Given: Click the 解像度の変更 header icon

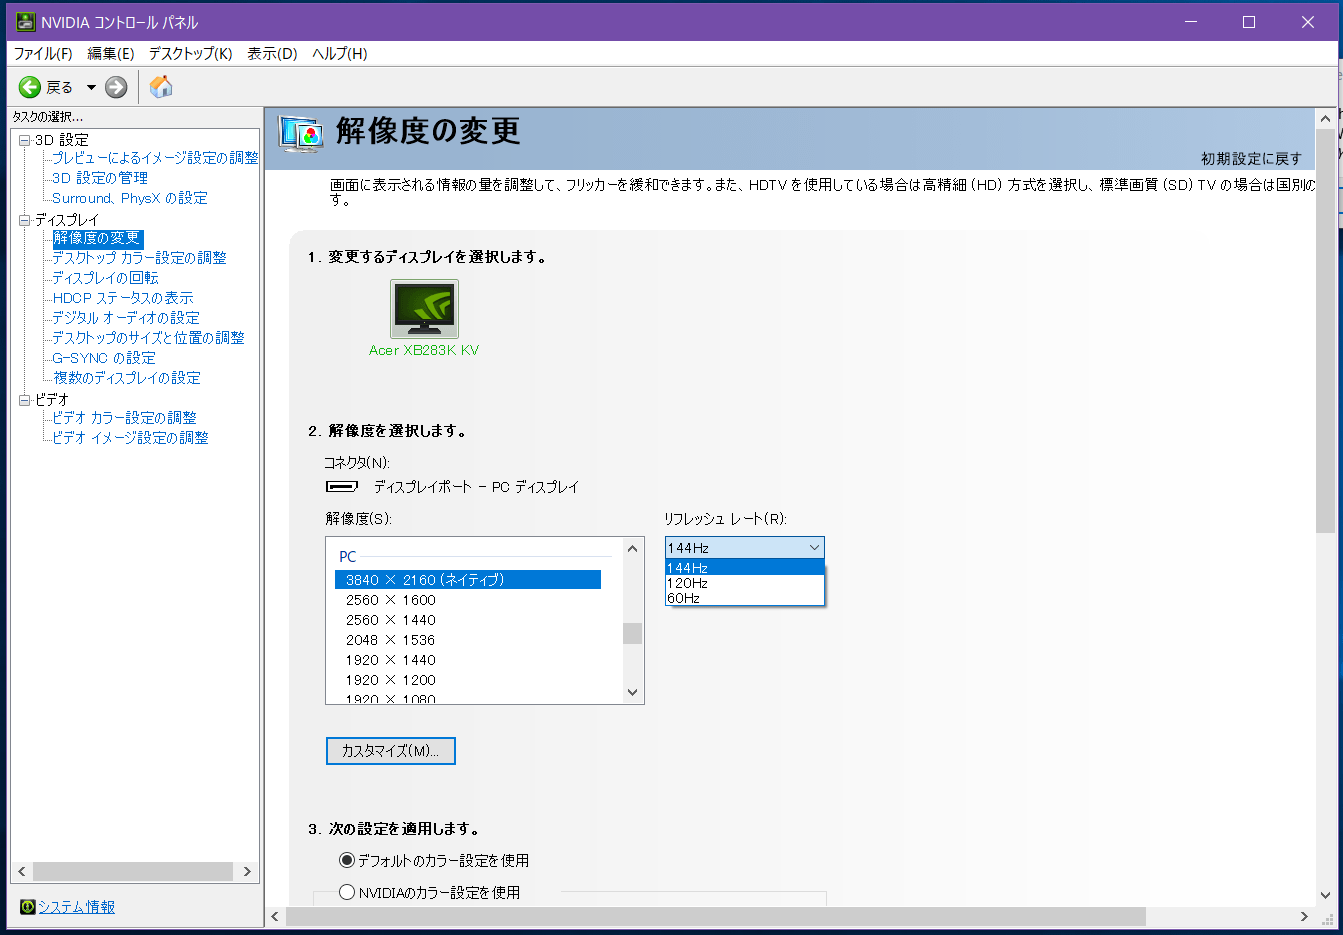Looking at the screenshot, I should pos(301,134).
